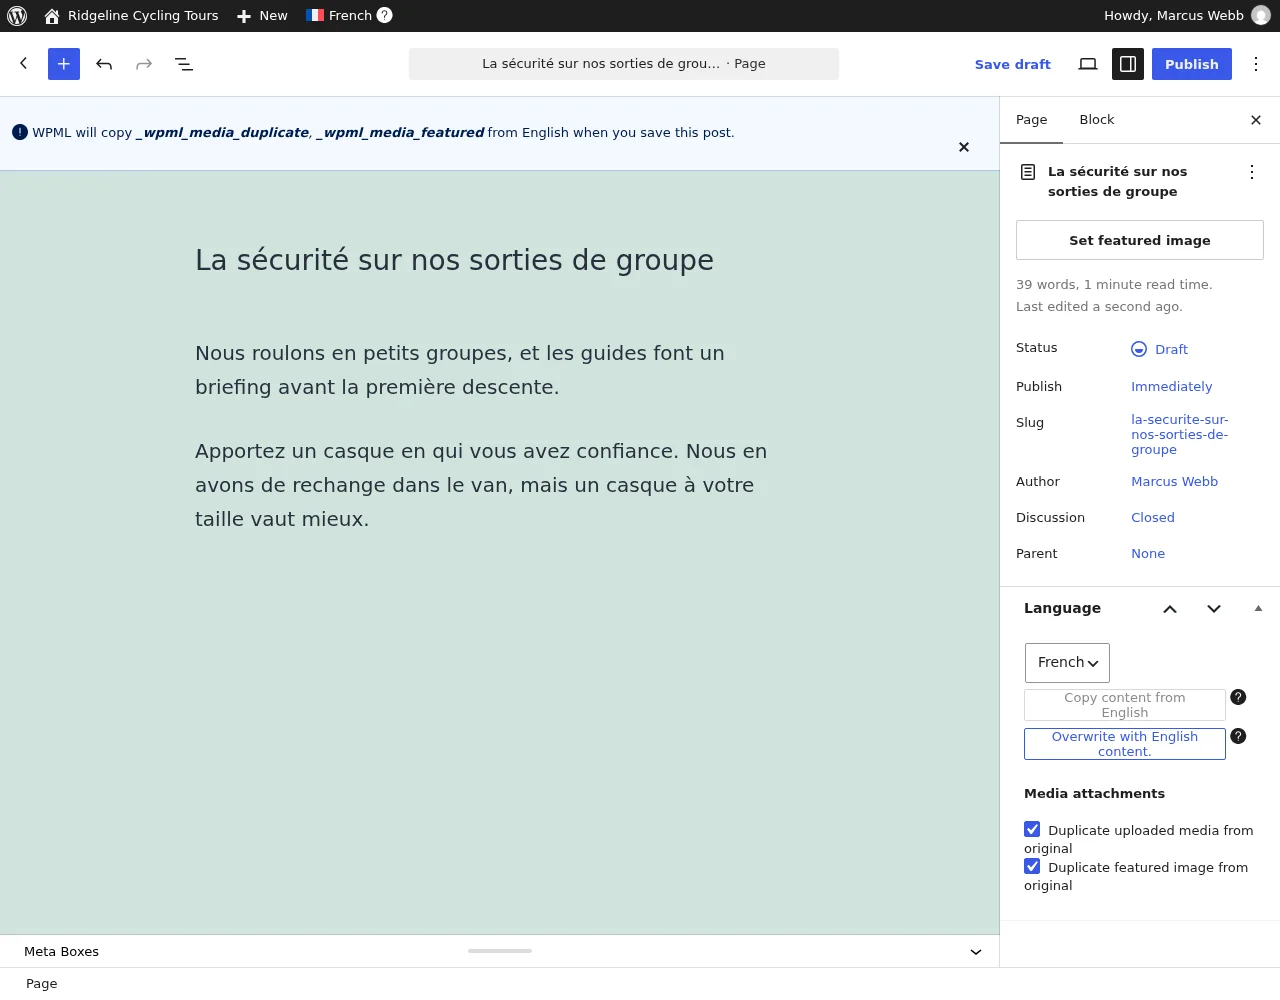Viewport: 1280px width, 1000px height.
Task: Uncheck Duplicate uploaded media from original
Action: click(x=1032, y=829)
